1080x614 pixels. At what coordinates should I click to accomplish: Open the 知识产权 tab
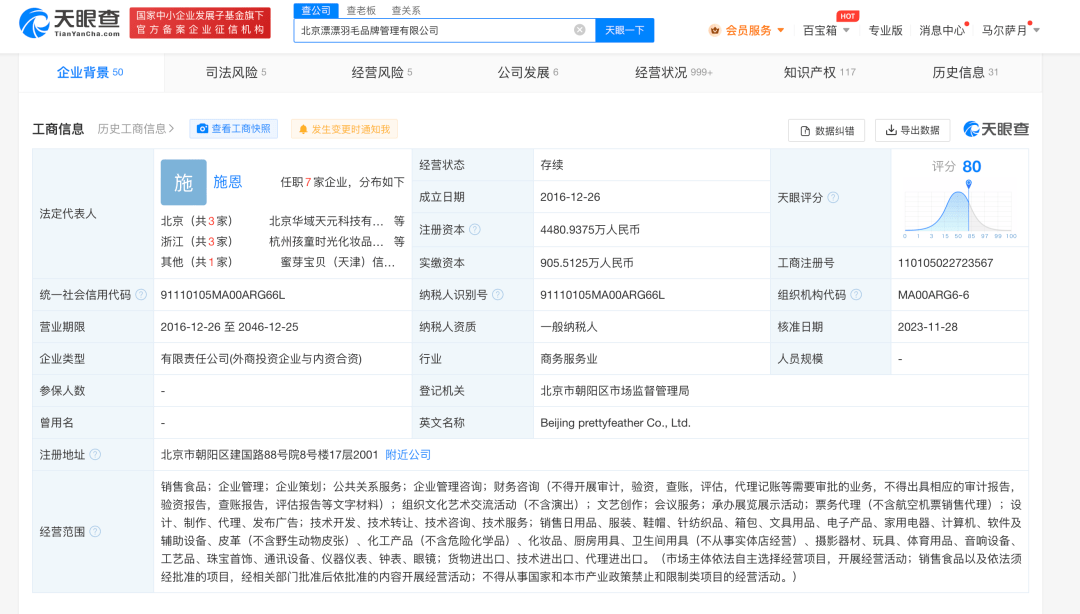pos(820,72)
